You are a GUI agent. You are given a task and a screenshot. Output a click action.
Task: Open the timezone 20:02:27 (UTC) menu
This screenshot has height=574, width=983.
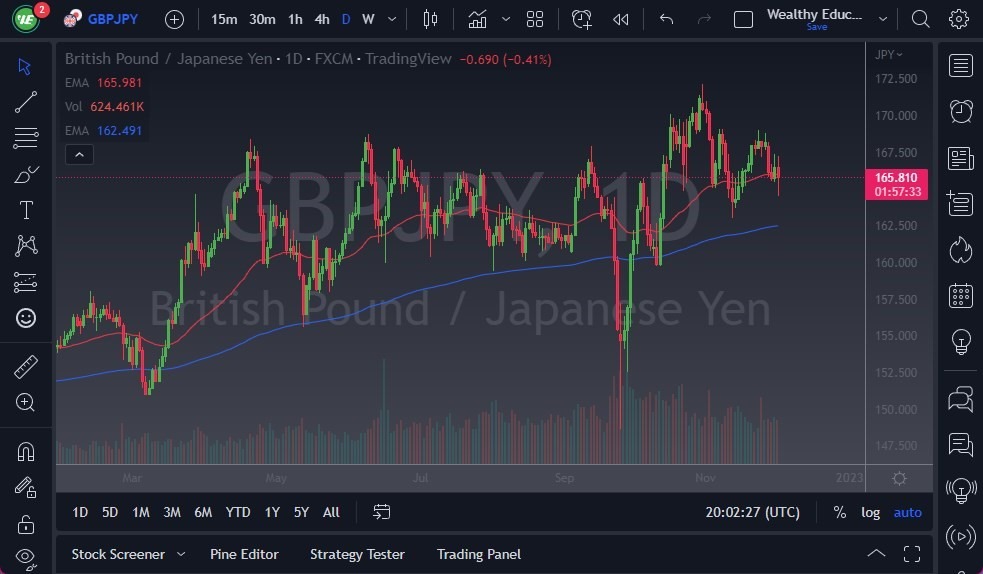(x=752, y=512)
